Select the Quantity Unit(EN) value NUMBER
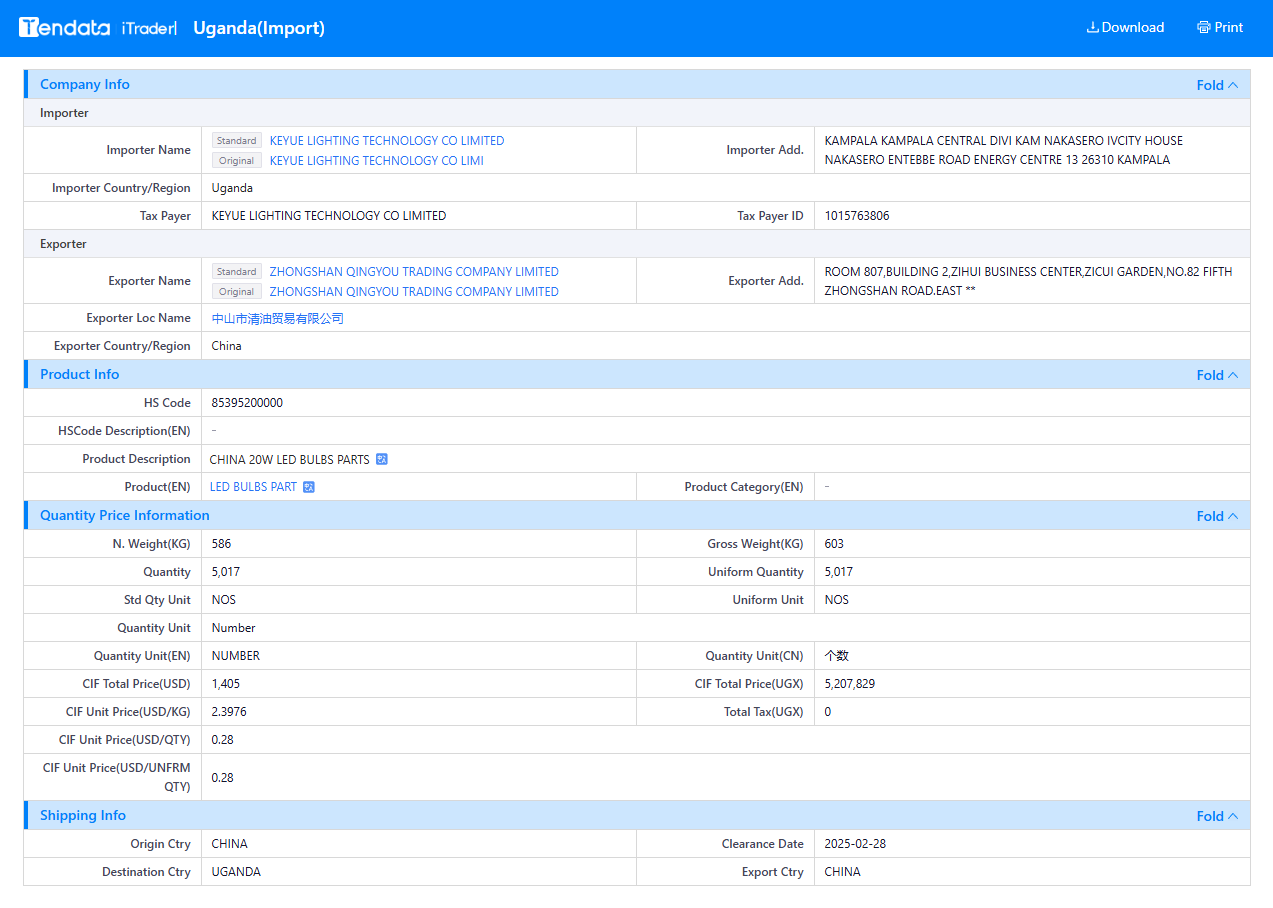Image resolution: width=1273 pixels, height=908 pixels. click(x=236, y=656)
